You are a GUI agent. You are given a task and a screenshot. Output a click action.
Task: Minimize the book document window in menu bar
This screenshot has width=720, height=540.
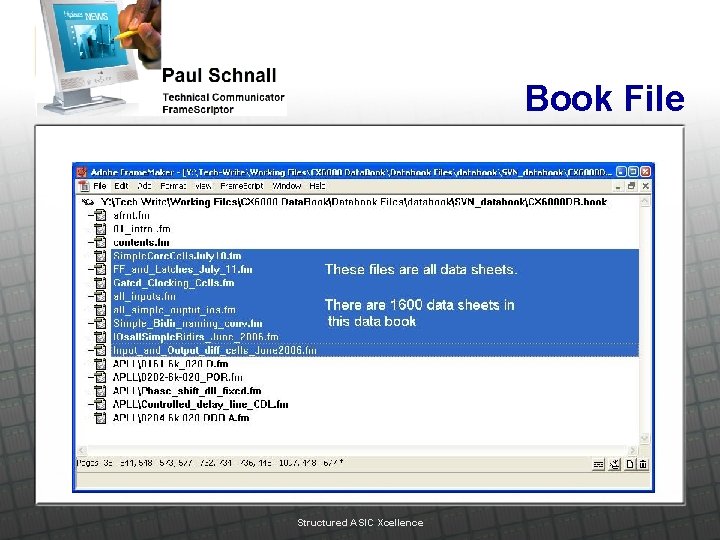pos(618,186)
